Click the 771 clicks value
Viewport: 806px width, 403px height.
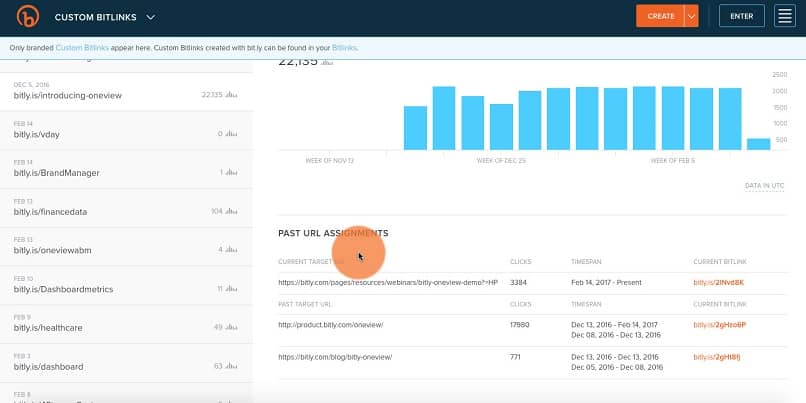515,357
